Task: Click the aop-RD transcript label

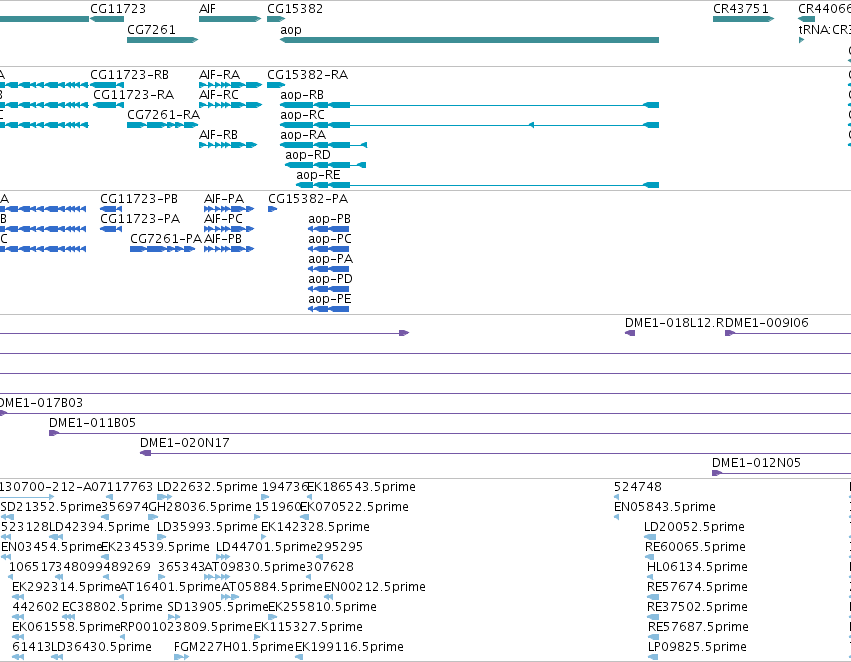Action: (x=308, y=155)
